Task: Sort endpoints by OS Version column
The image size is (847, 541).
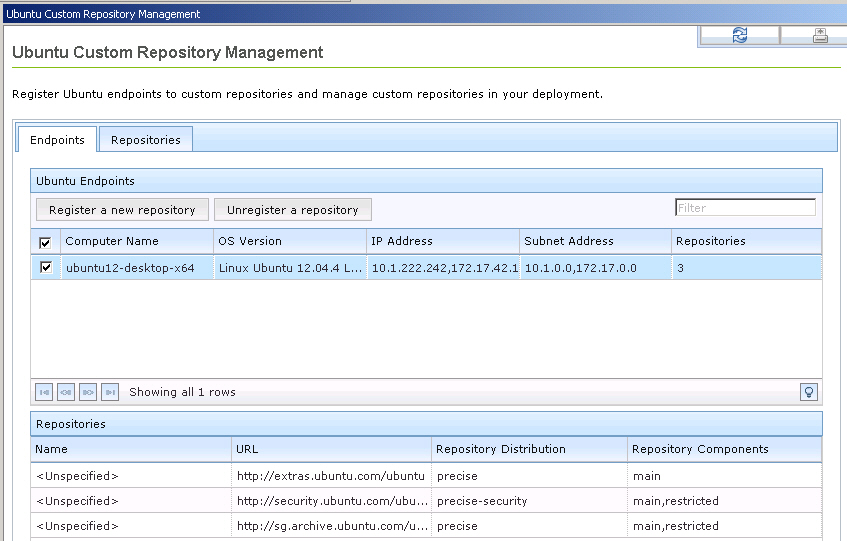Action: [x=250, y=241]
